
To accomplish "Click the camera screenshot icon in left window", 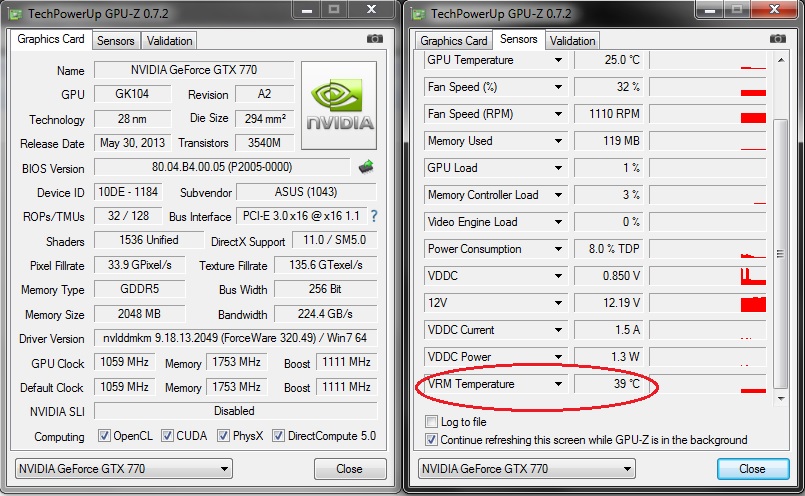I will [375, 39].
